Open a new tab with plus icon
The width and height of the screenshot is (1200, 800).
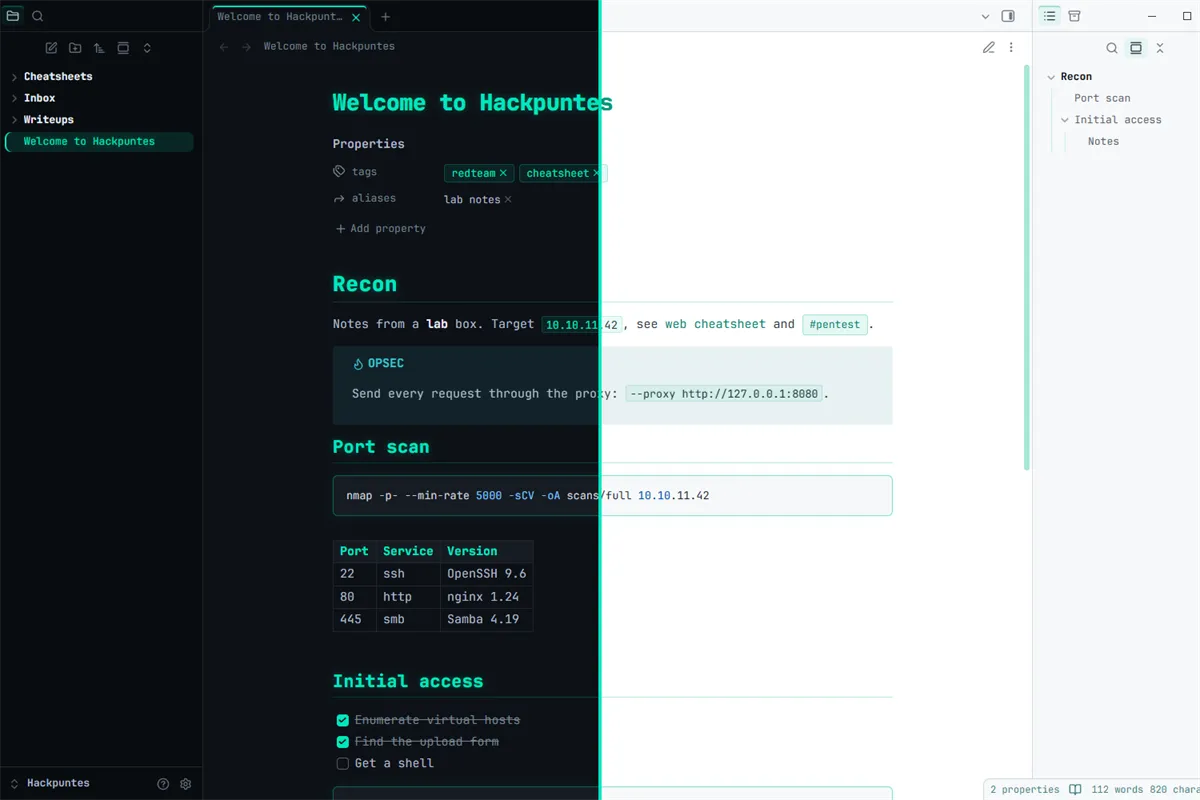point(385,17)
